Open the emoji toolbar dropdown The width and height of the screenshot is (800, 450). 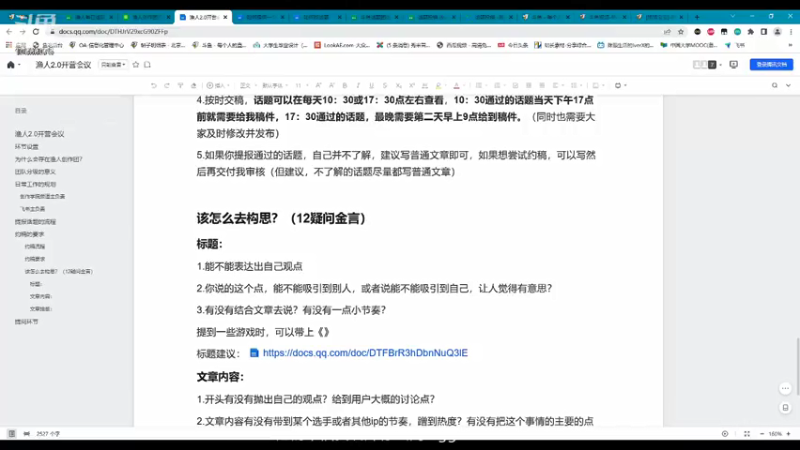point(620,86)
